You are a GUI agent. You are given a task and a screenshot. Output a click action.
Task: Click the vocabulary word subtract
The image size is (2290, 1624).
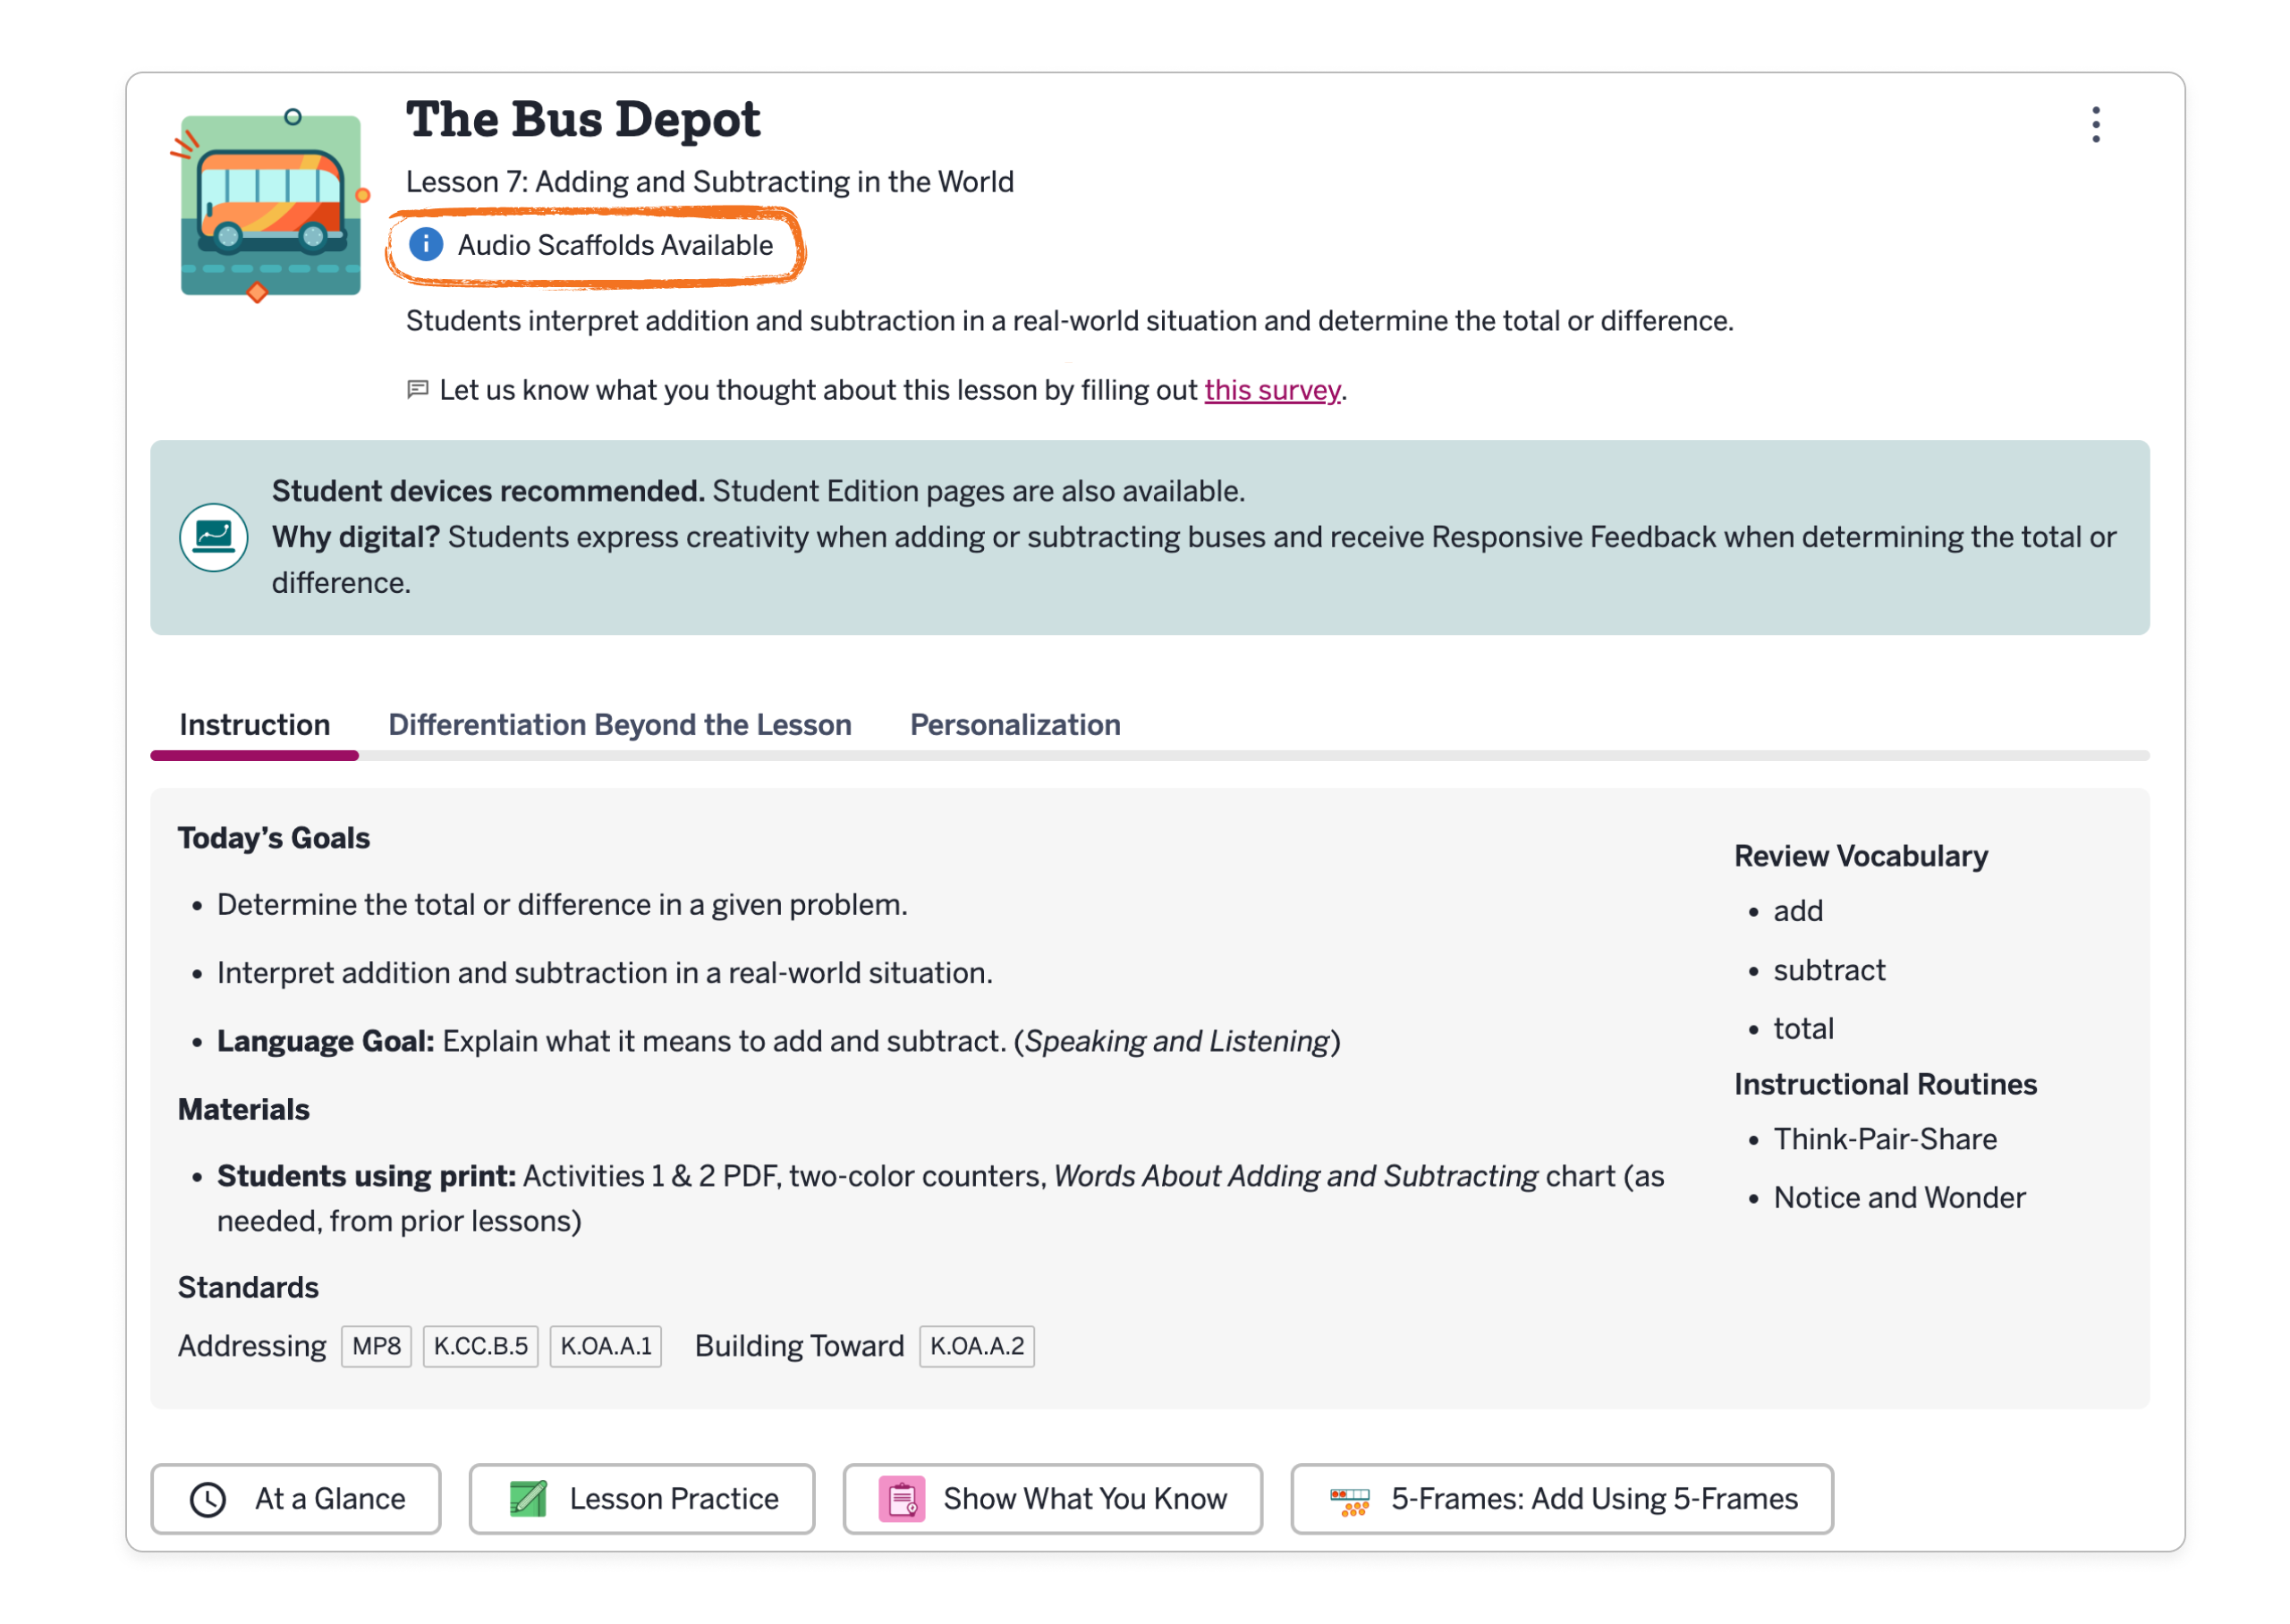[1829, 970]
